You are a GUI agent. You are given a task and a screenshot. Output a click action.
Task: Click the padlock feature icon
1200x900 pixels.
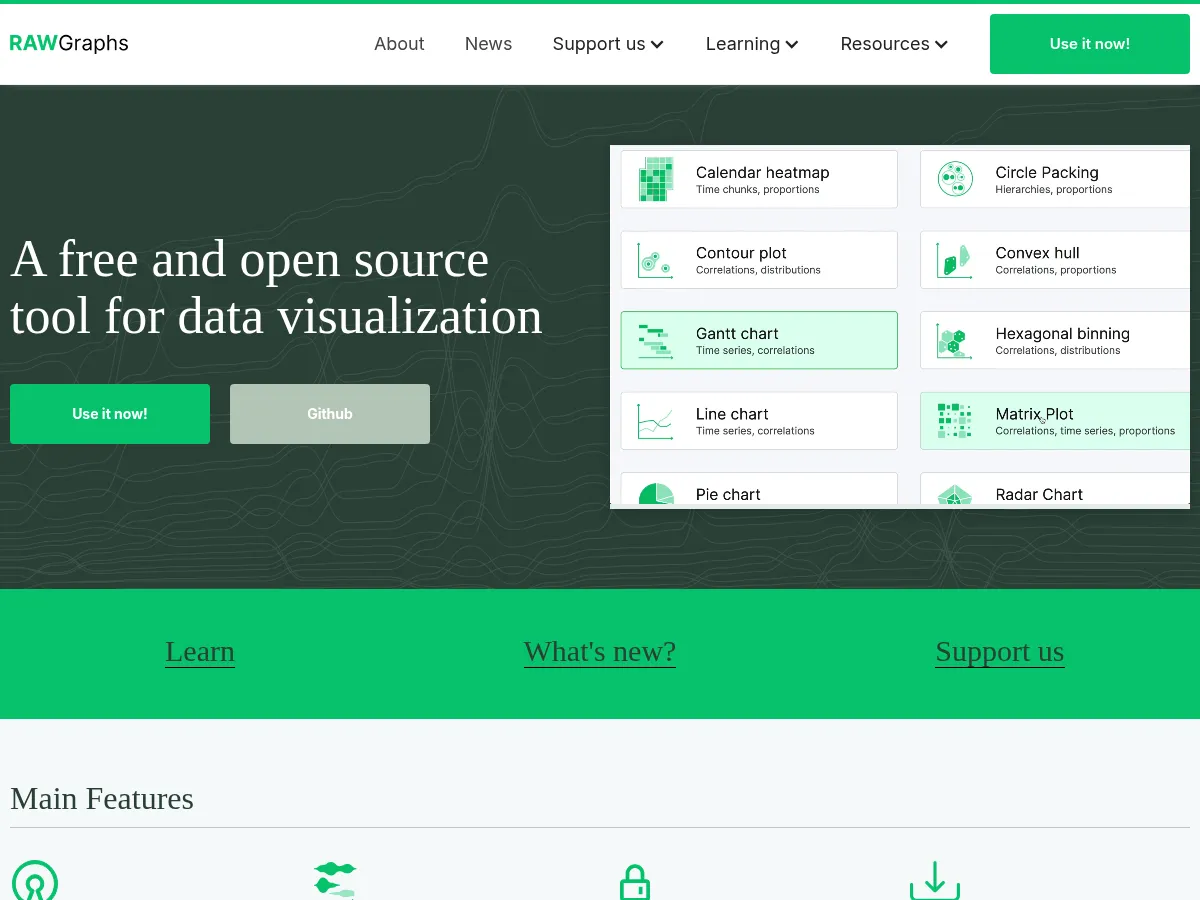tap(635, 882)
